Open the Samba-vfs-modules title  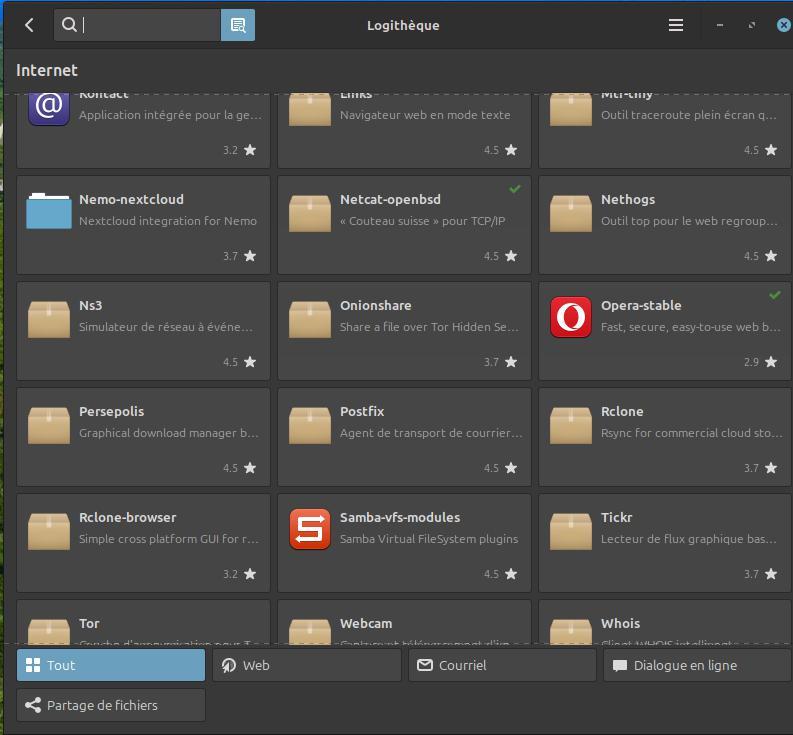point(400,517)
